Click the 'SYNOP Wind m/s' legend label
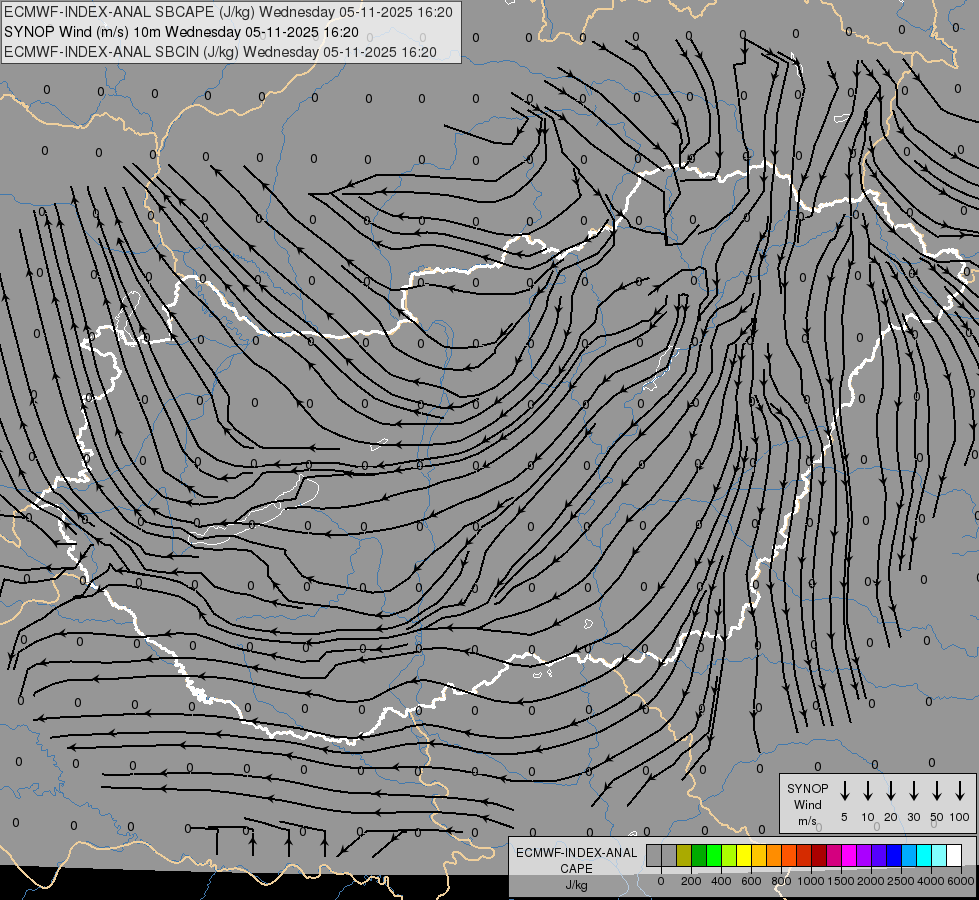 coord(807,804)
